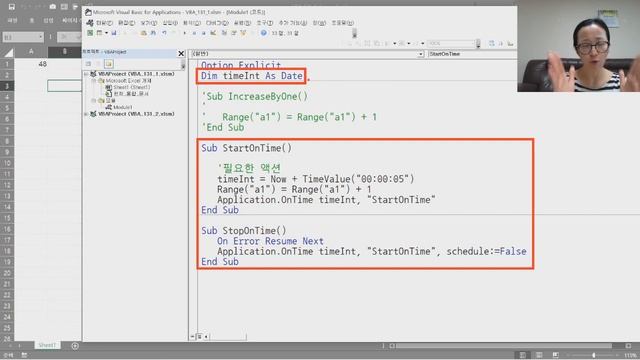Open the 도구(T) menu
The image size is (640, 360).
pyautogui.click(x=264, y=23)
